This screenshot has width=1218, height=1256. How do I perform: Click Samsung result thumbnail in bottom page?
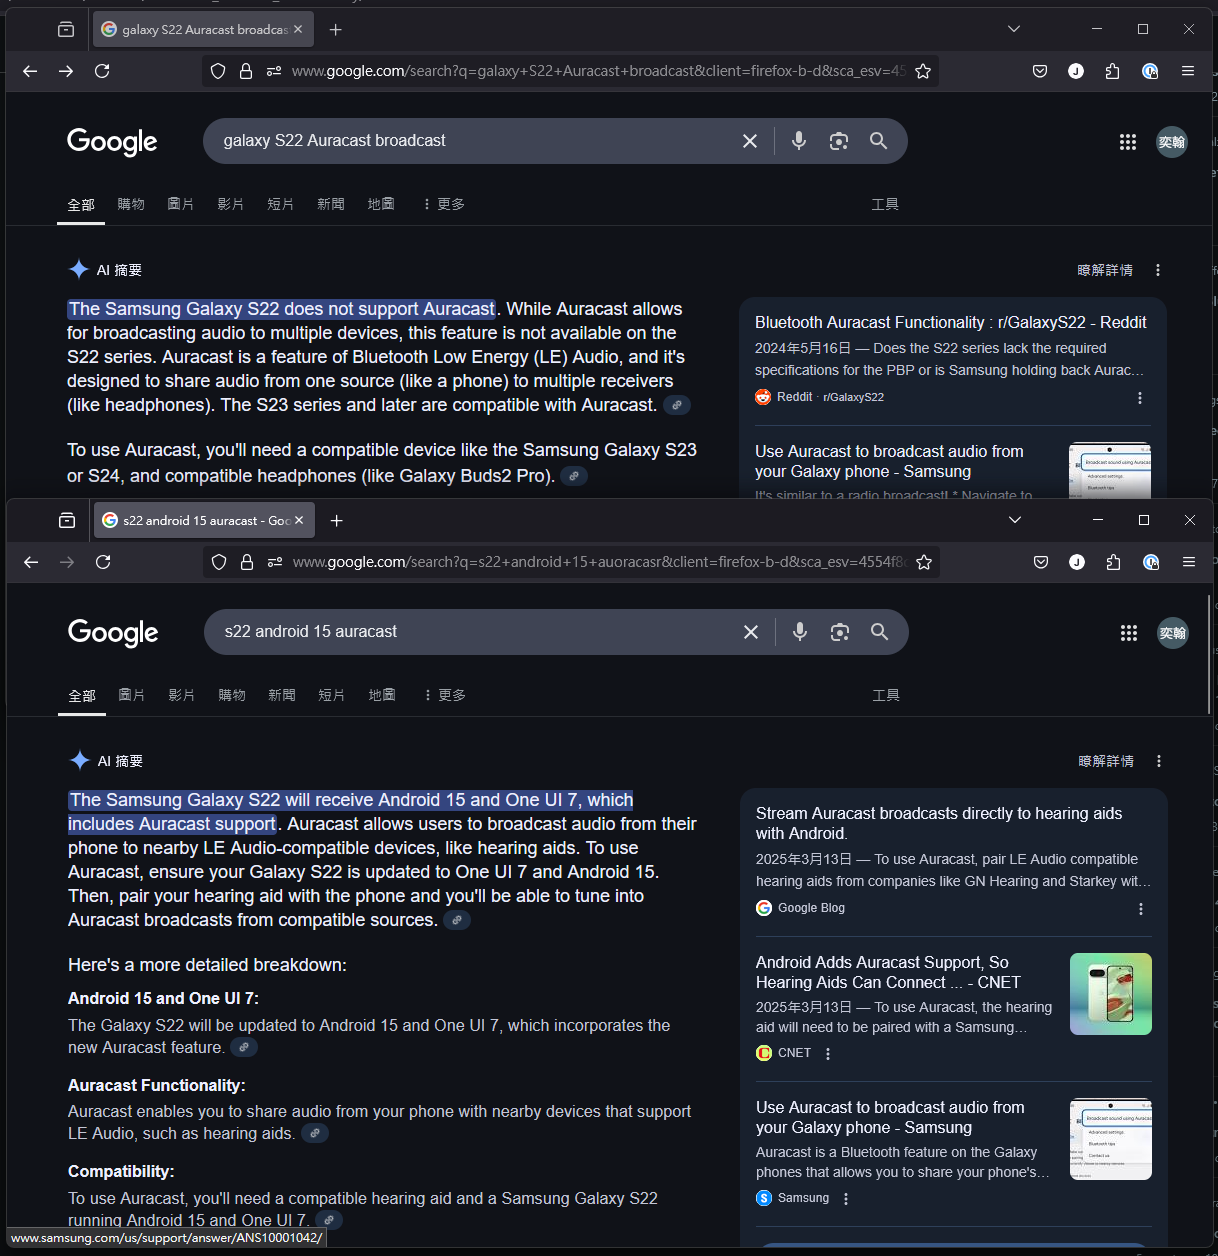pyautogui.click(x=1110, y=1139)
